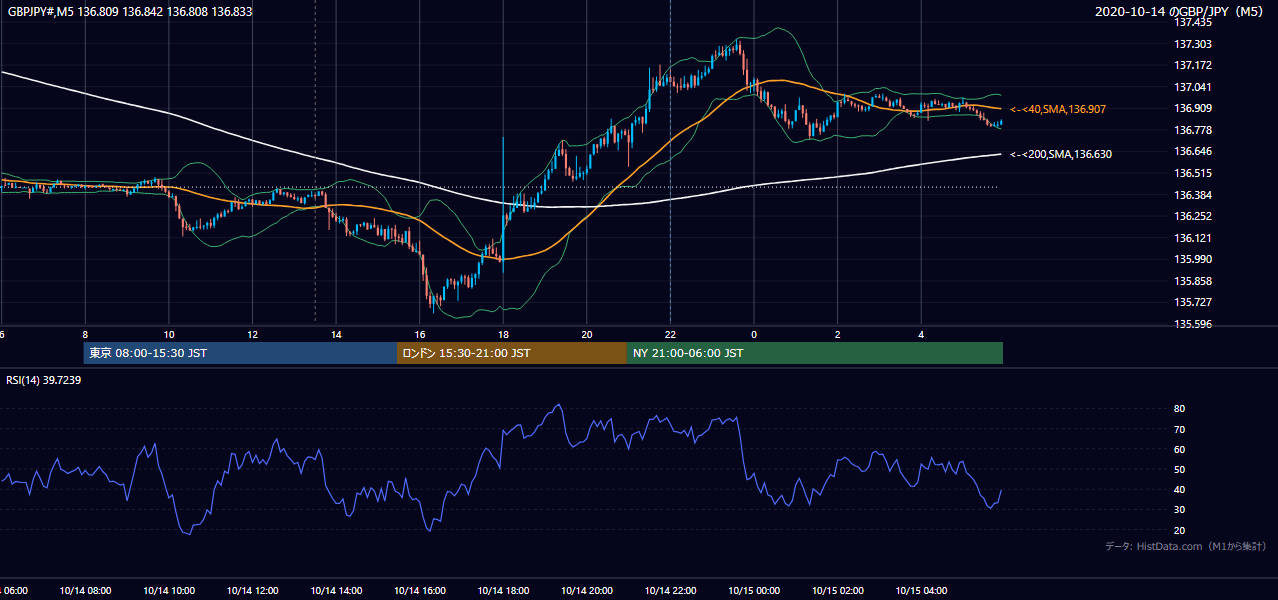Click the Tokyo session bar 08:00-15:30 JST
Image resolution: width=1278 pixels, height=600 pixels.
click(240, 353)
